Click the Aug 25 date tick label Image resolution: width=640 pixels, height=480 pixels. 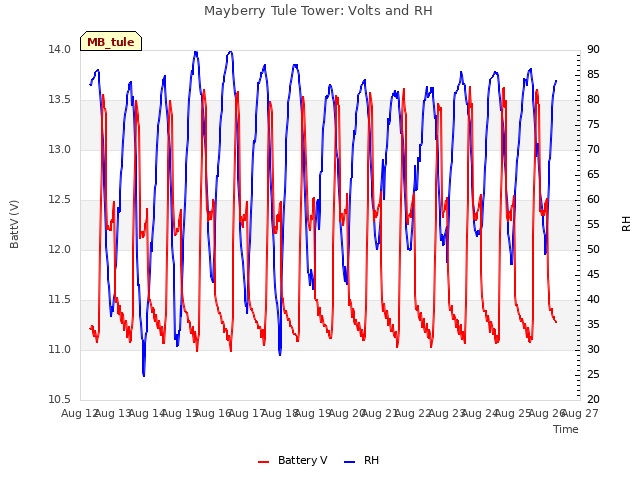514,414
